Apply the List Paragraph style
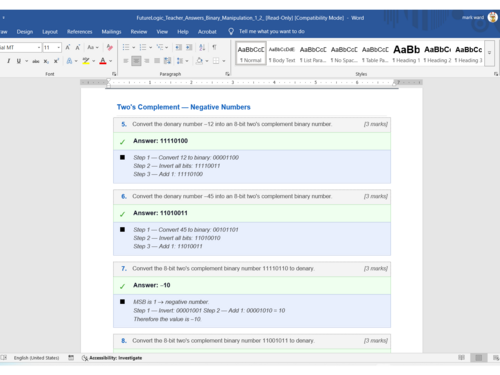 313,53
